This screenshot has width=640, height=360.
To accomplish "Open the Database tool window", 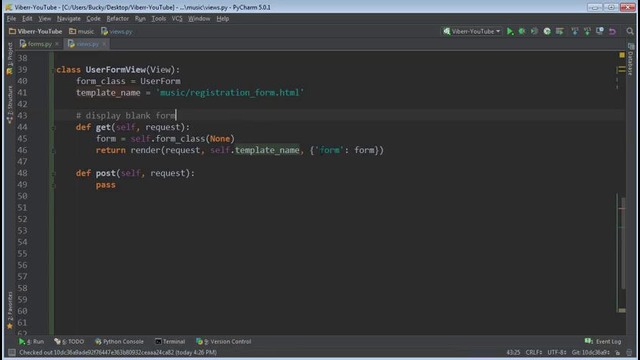I will 631,60.
